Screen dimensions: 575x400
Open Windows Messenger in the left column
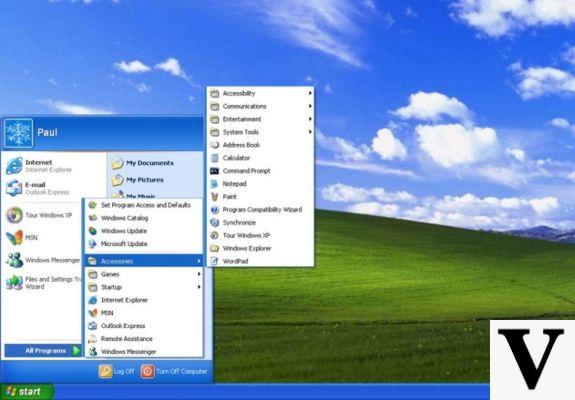click(43, 260)
